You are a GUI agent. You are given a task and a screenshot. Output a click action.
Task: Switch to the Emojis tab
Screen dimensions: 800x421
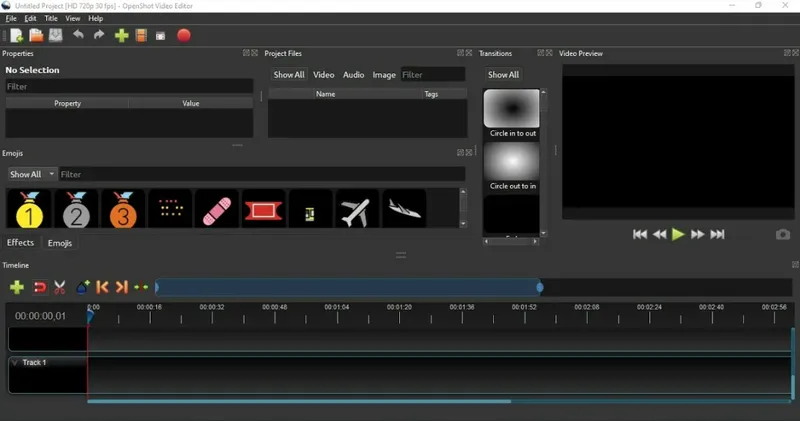click(60, 243)
